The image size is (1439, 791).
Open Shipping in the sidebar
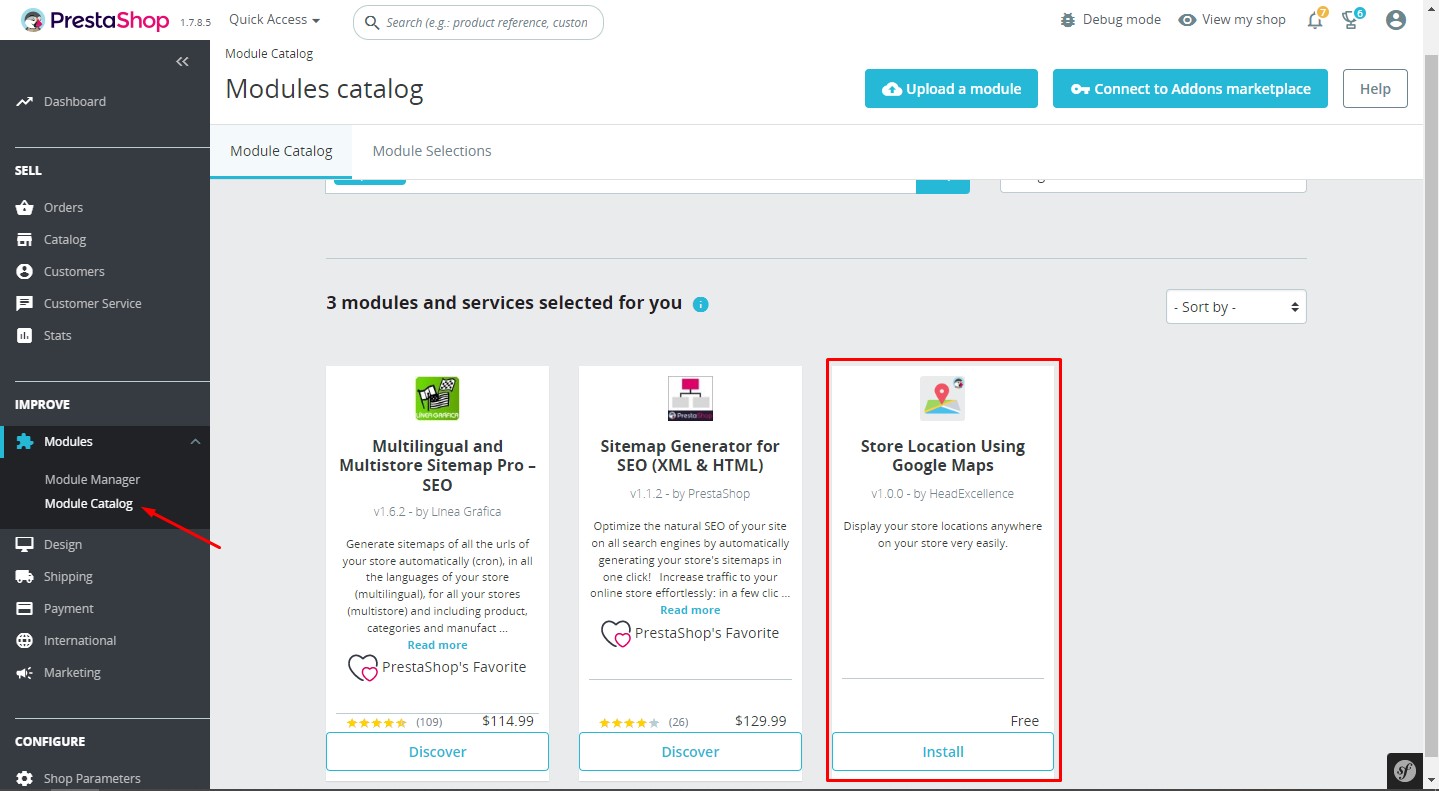pos(68,576)
